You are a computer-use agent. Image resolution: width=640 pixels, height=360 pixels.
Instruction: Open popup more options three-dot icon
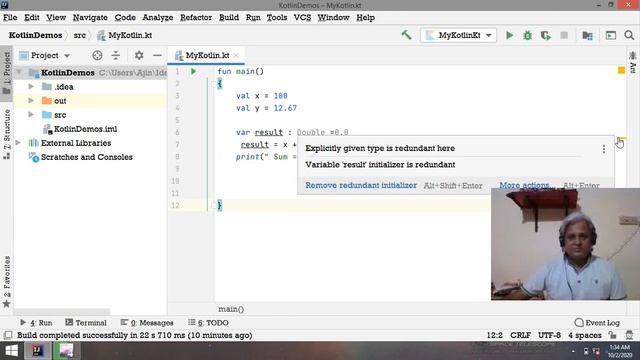tap(604, 149)
